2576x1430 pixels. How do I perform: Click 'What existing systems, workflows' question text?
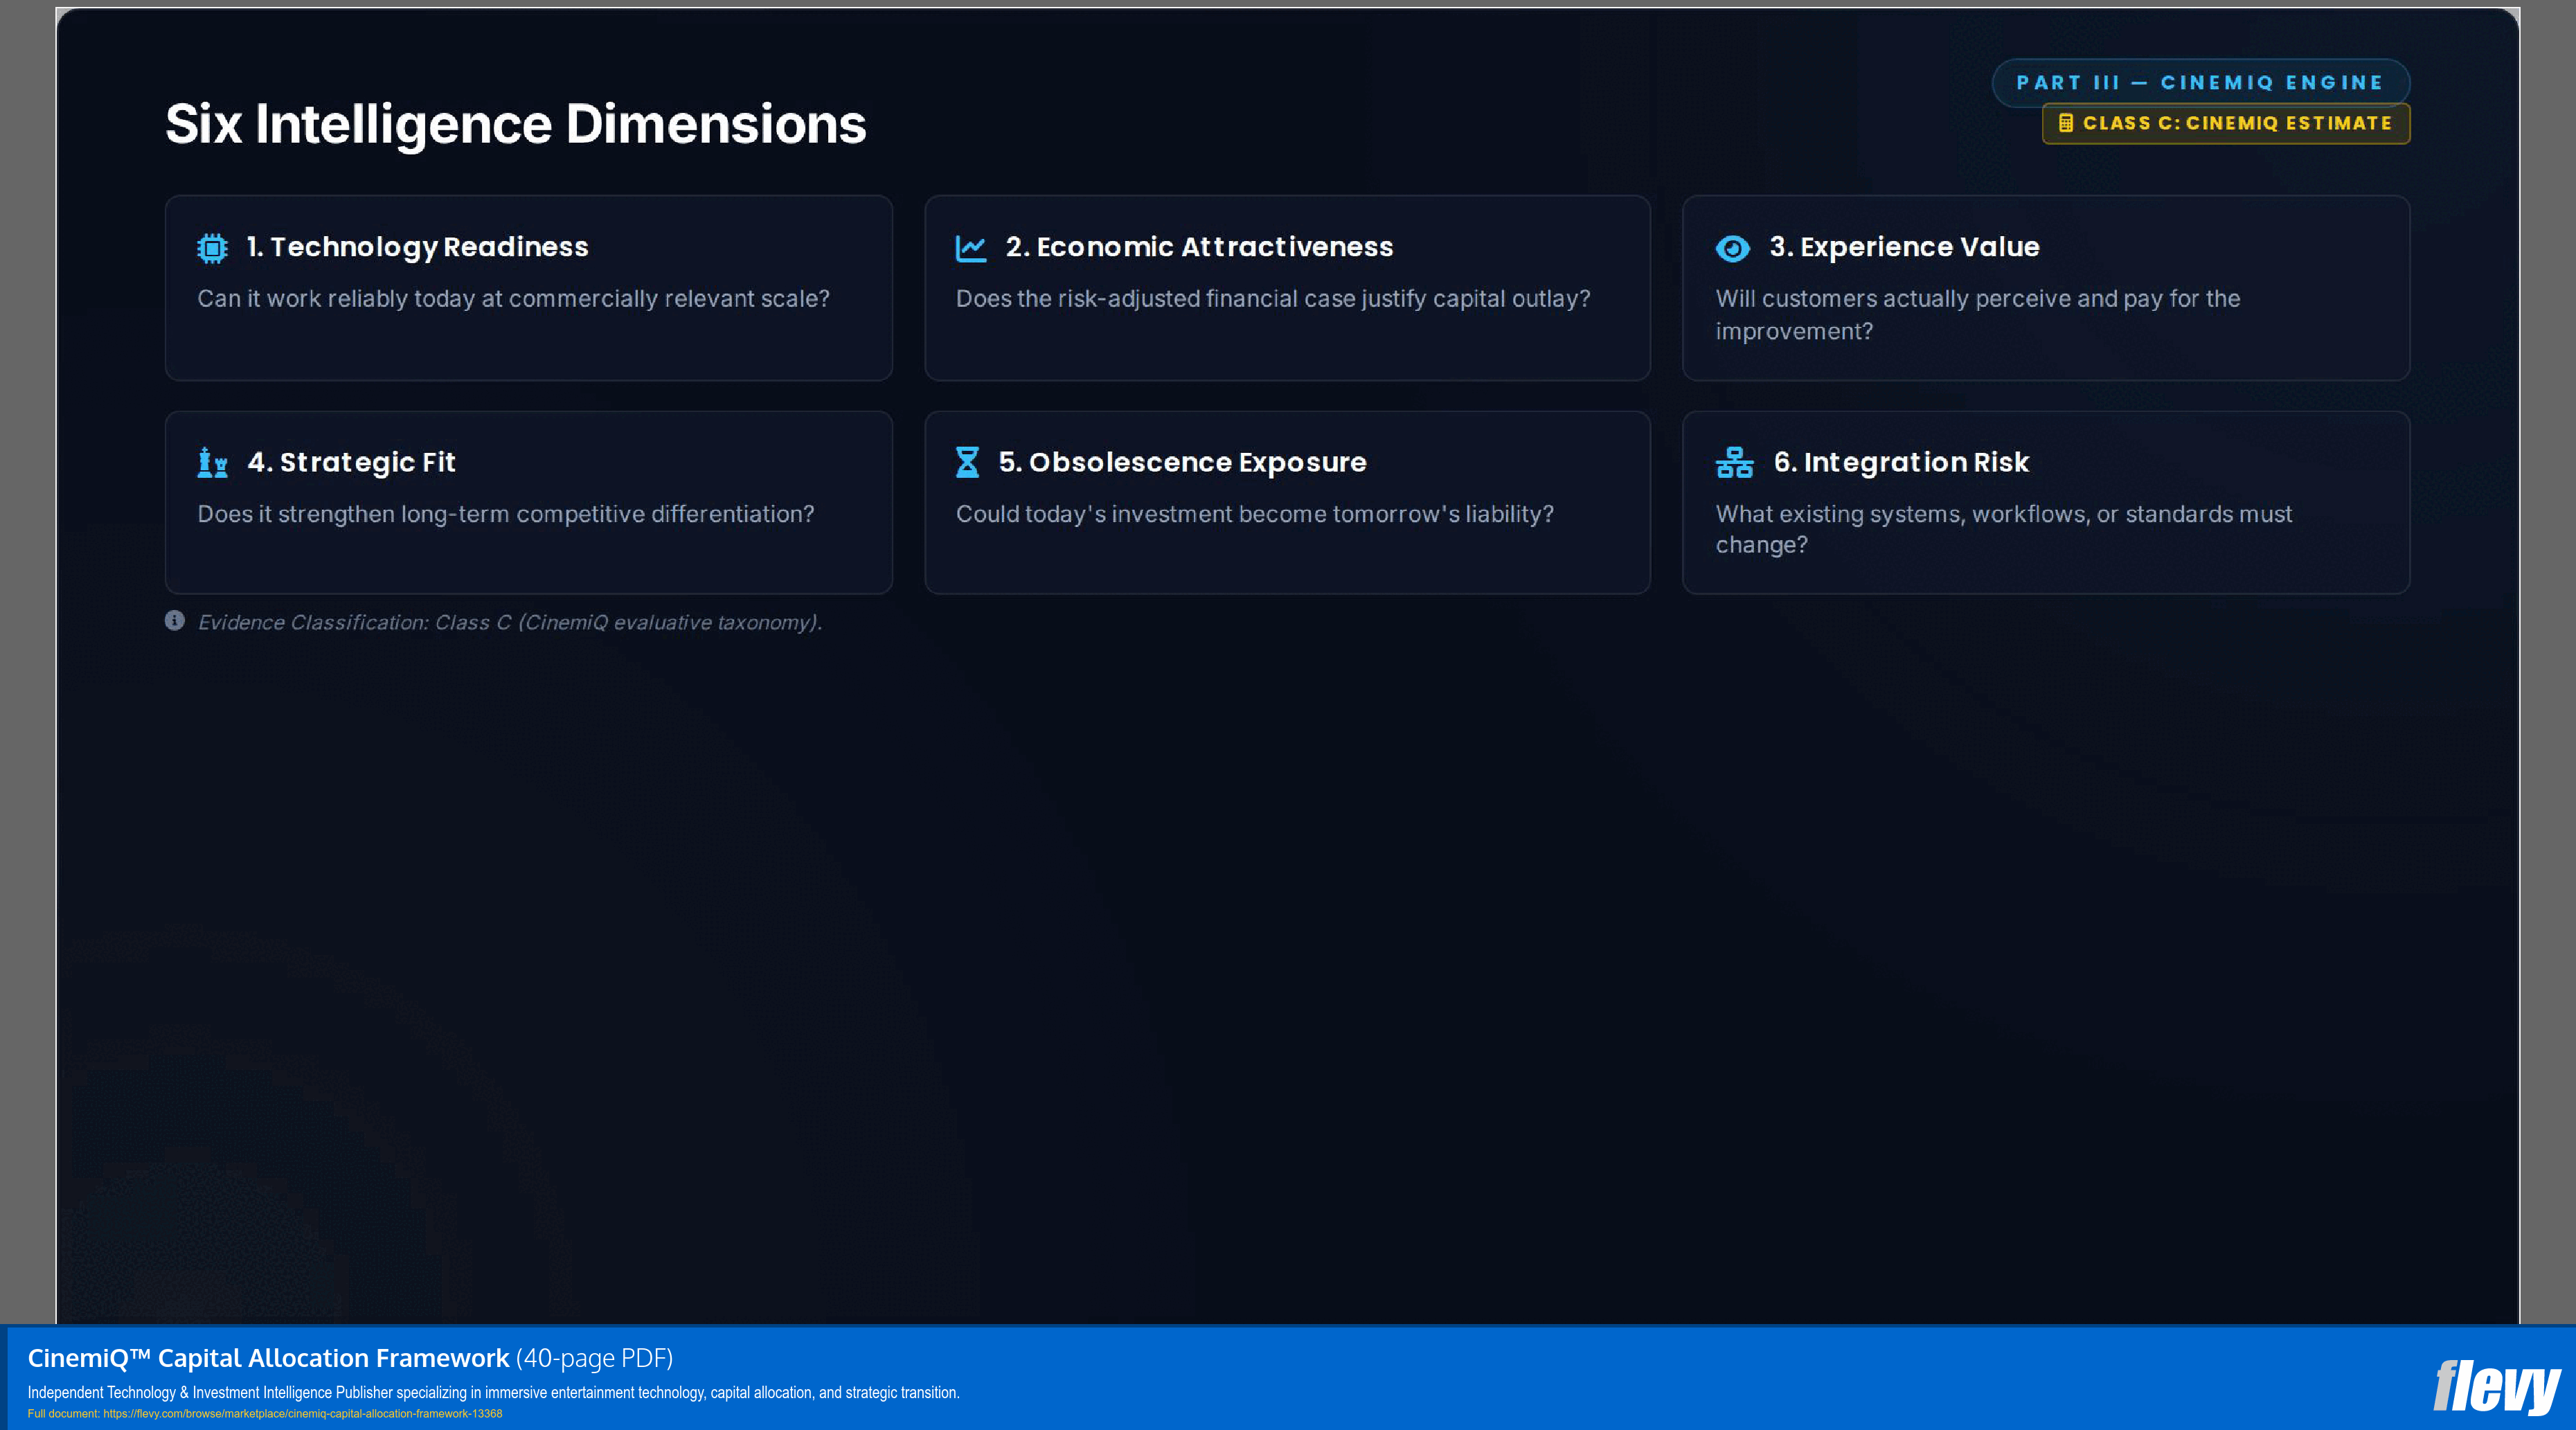point(2003,529)
